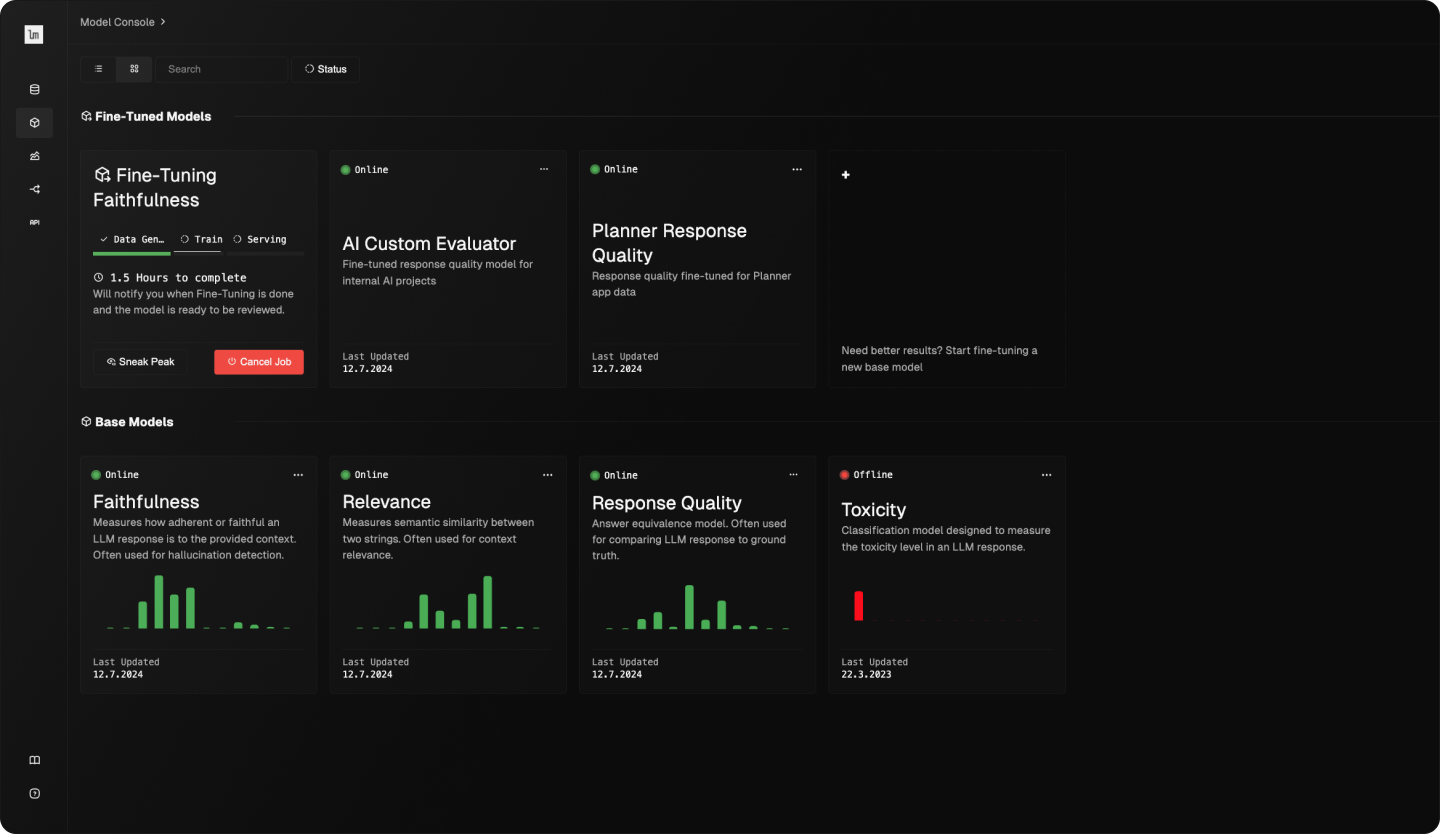Open the Relevance model card title
1440x834 pixels.
coord(386,502)
